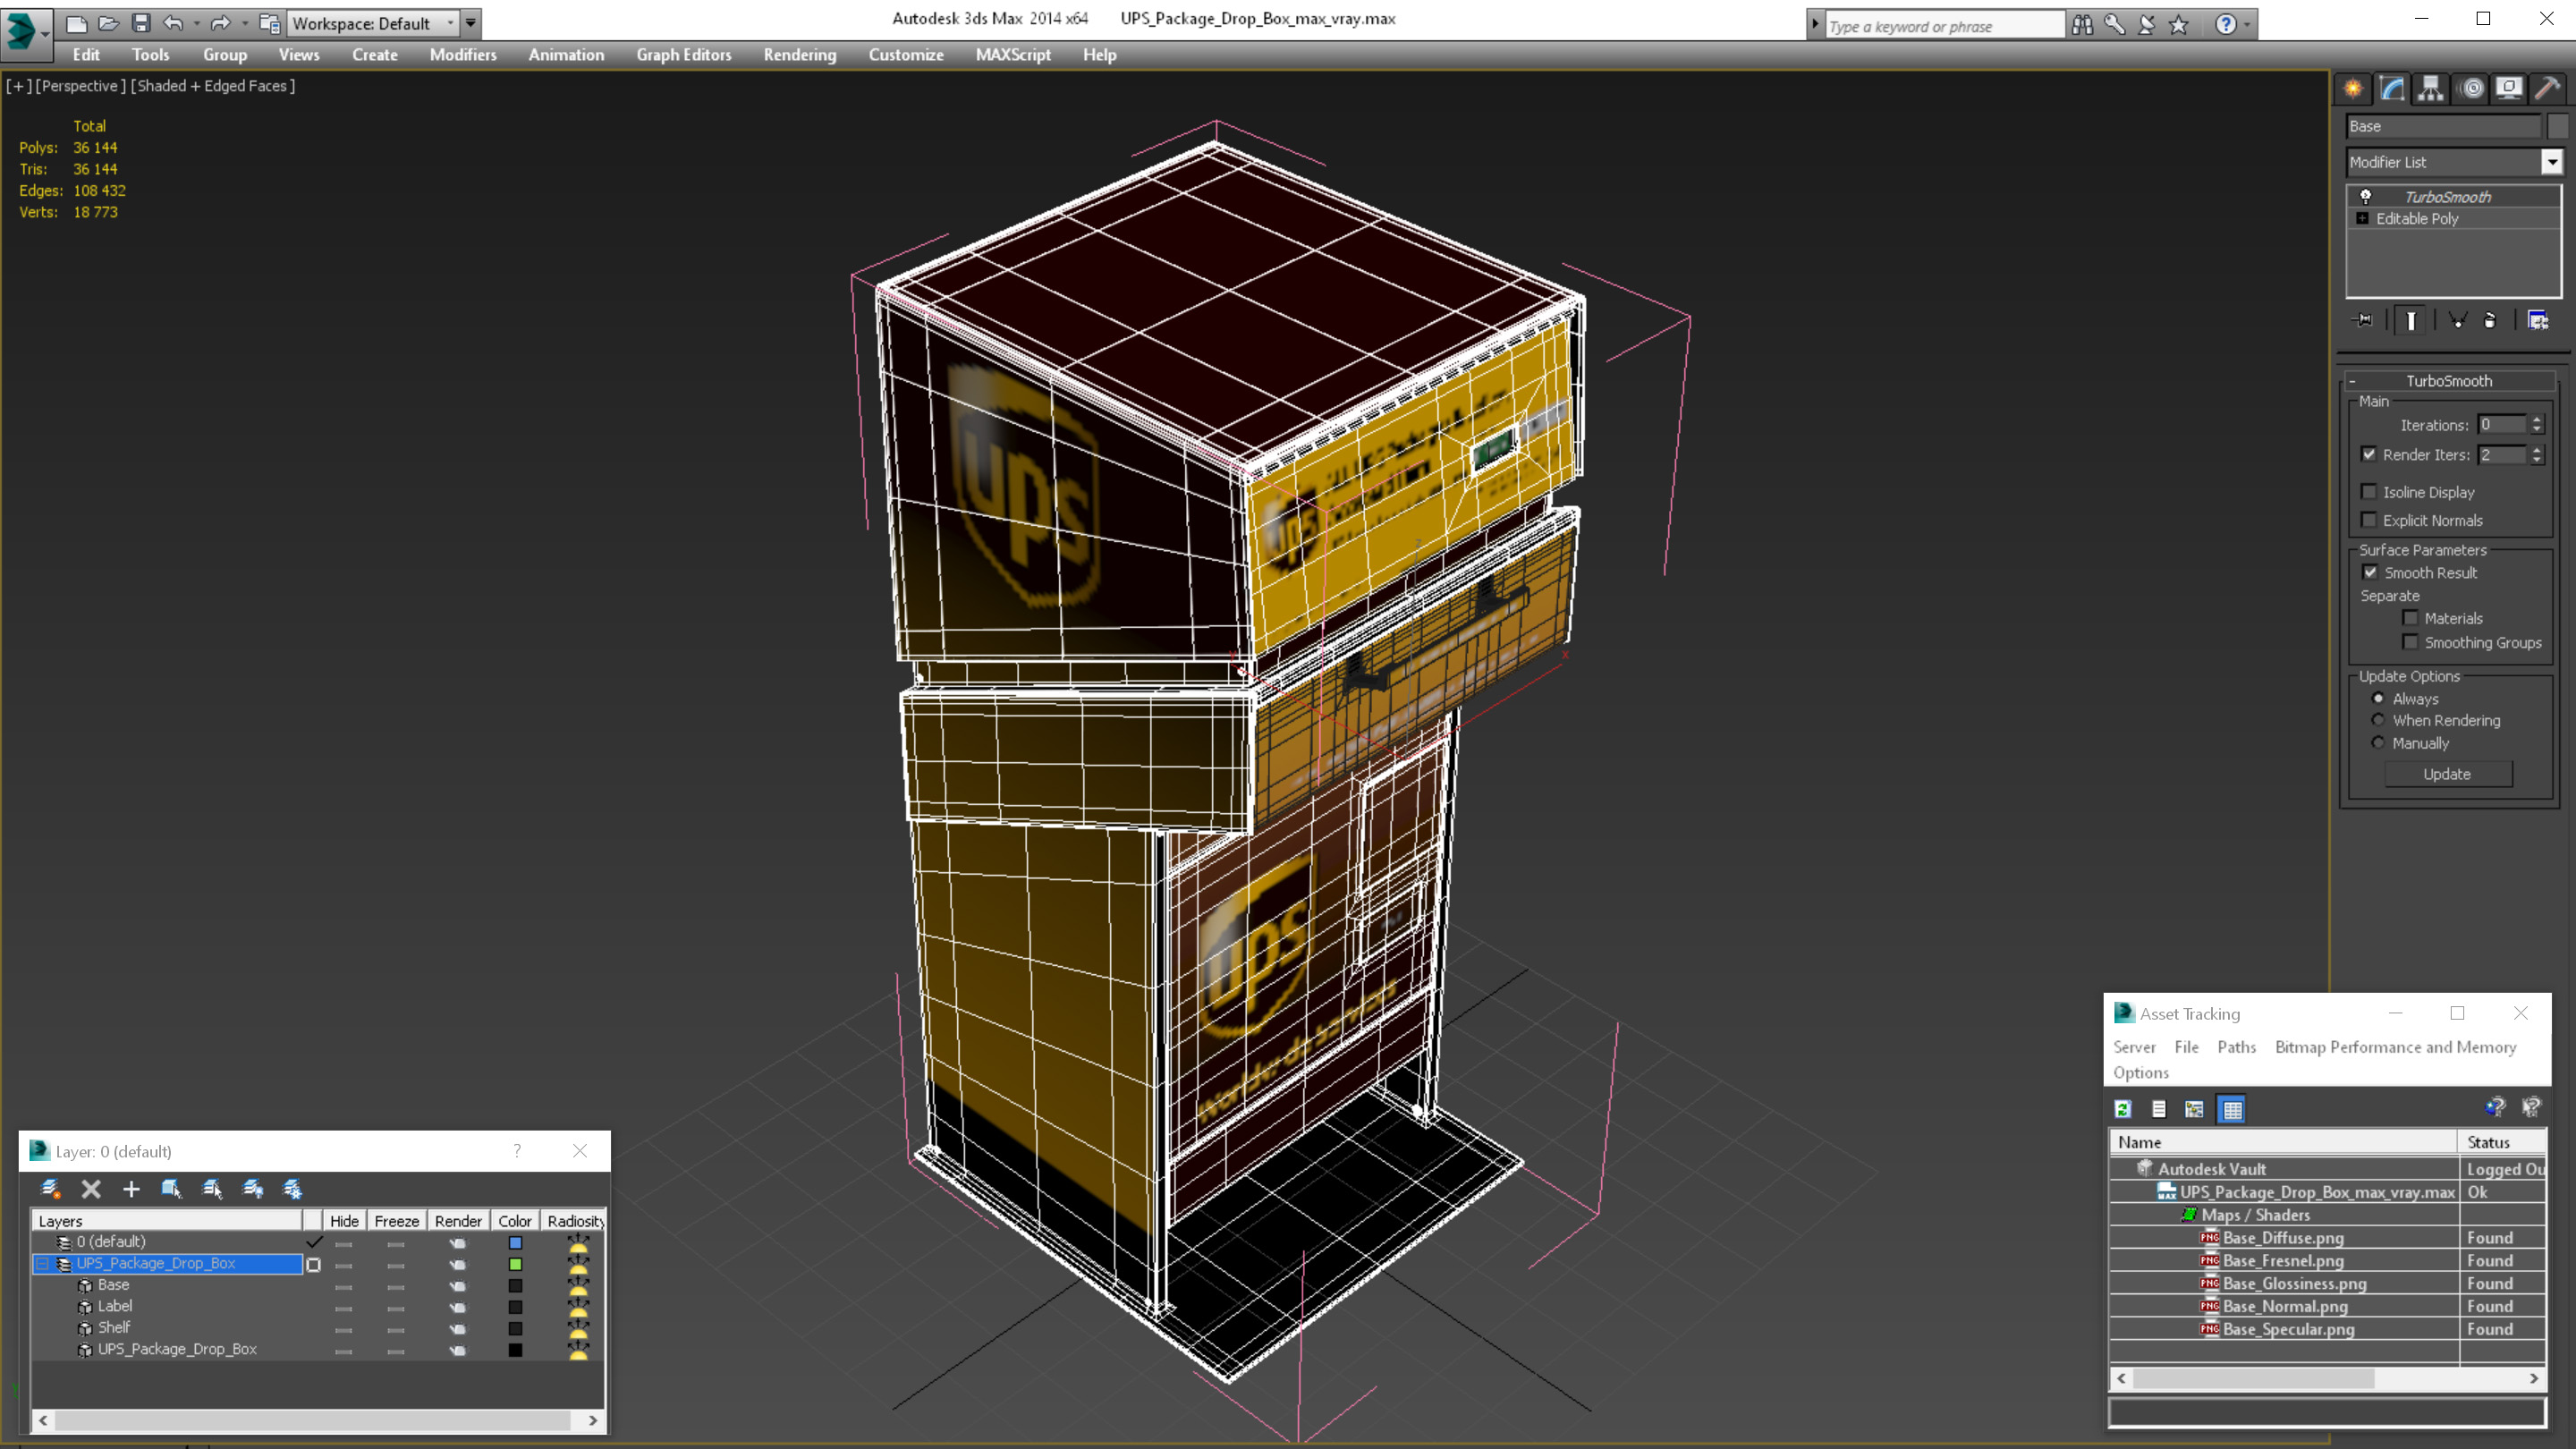Toggle Smooth Result checkbox
This screenshot has width=2576, height=1449.
click(x=2369, y=572)
